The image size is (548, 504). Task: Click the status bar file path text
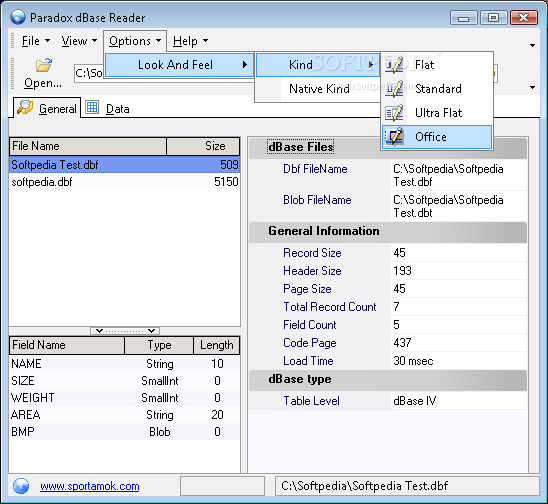point(365,486)
